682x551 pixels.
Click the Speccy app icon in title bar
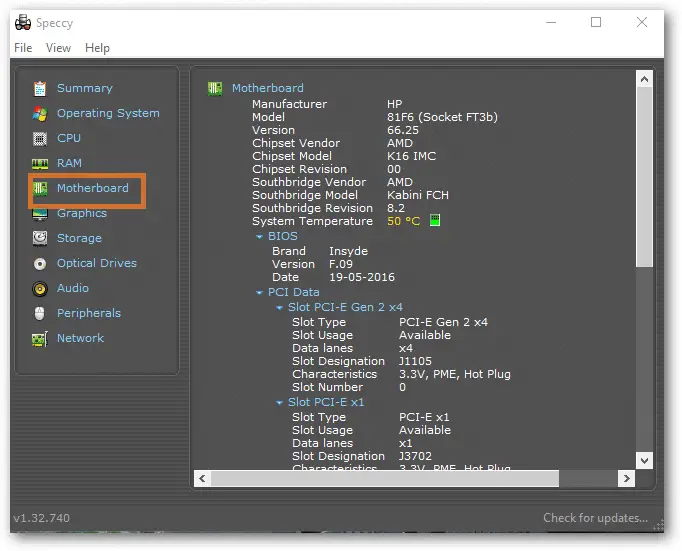point(23,23)
